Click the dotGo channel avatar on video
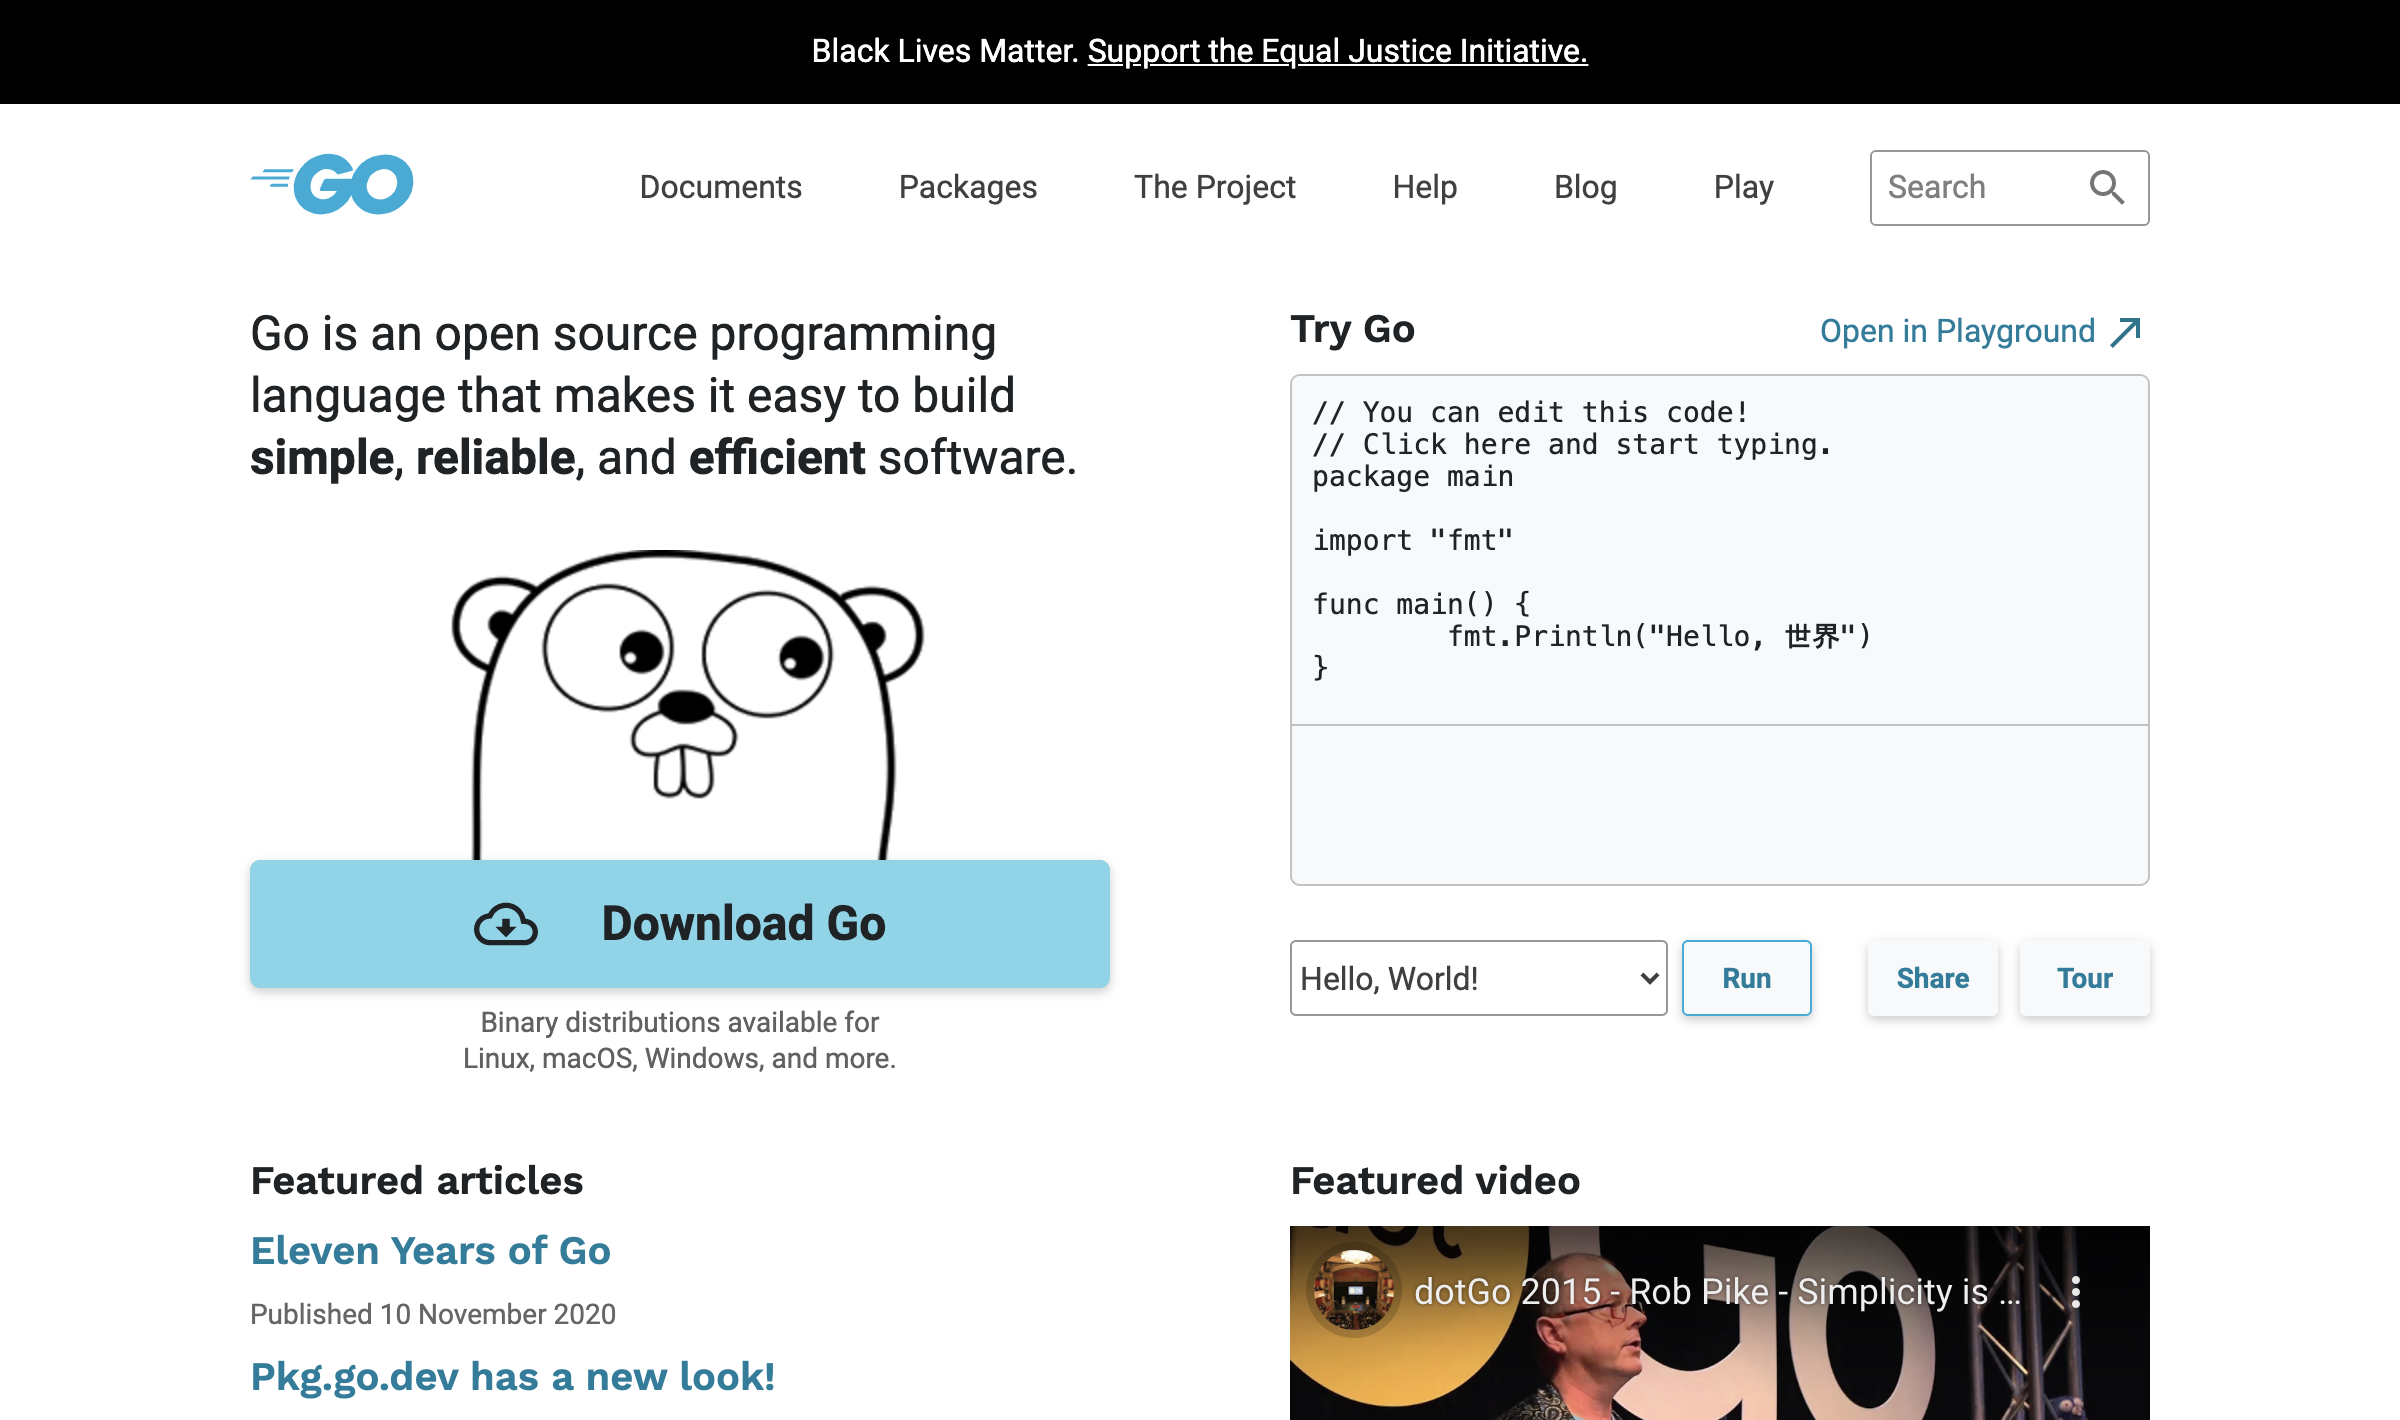2400x1420 pixels. point(1354,1292)
